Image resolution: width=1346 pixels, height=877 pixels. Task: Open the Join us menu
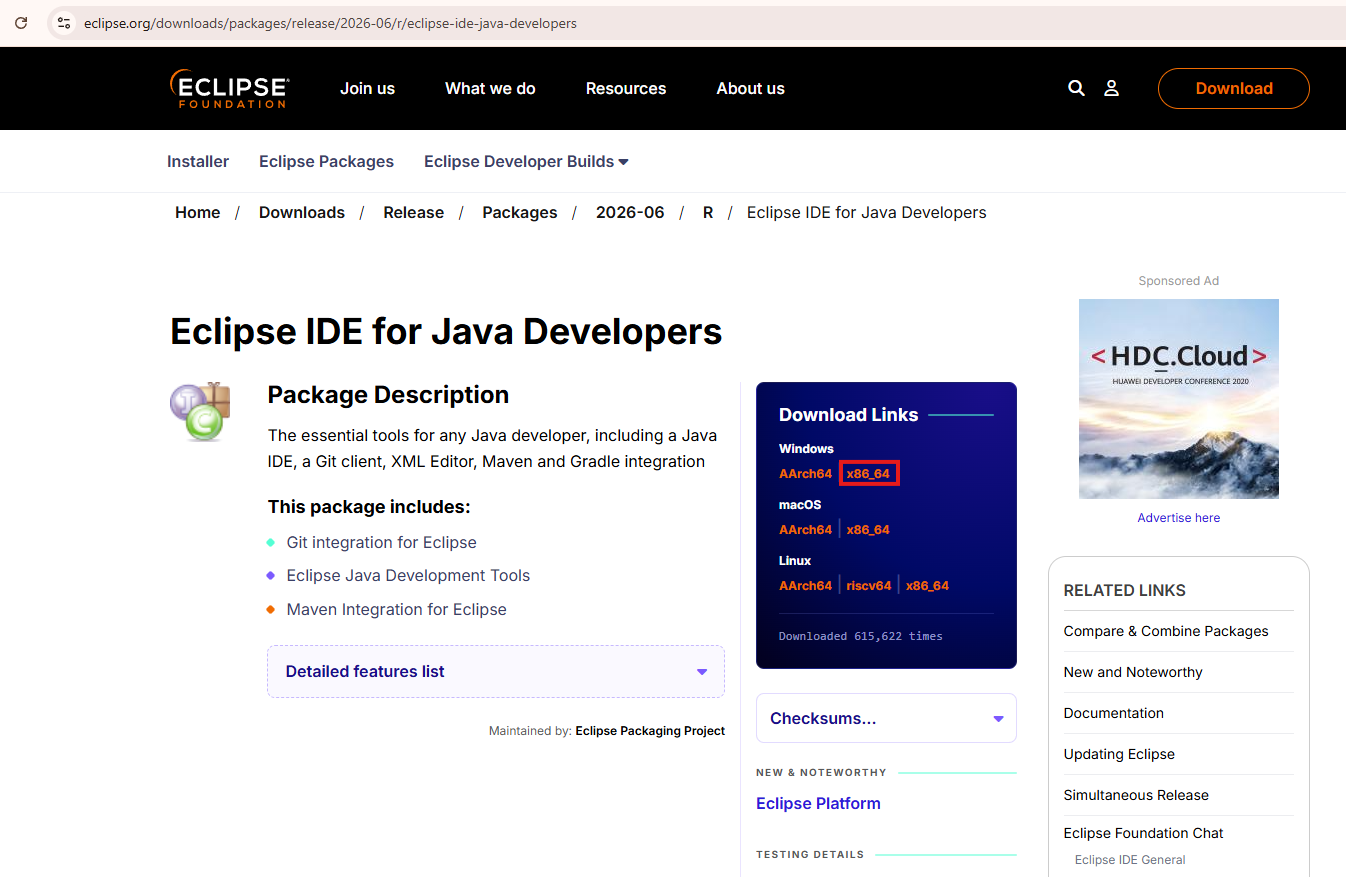tap(367, 88)
